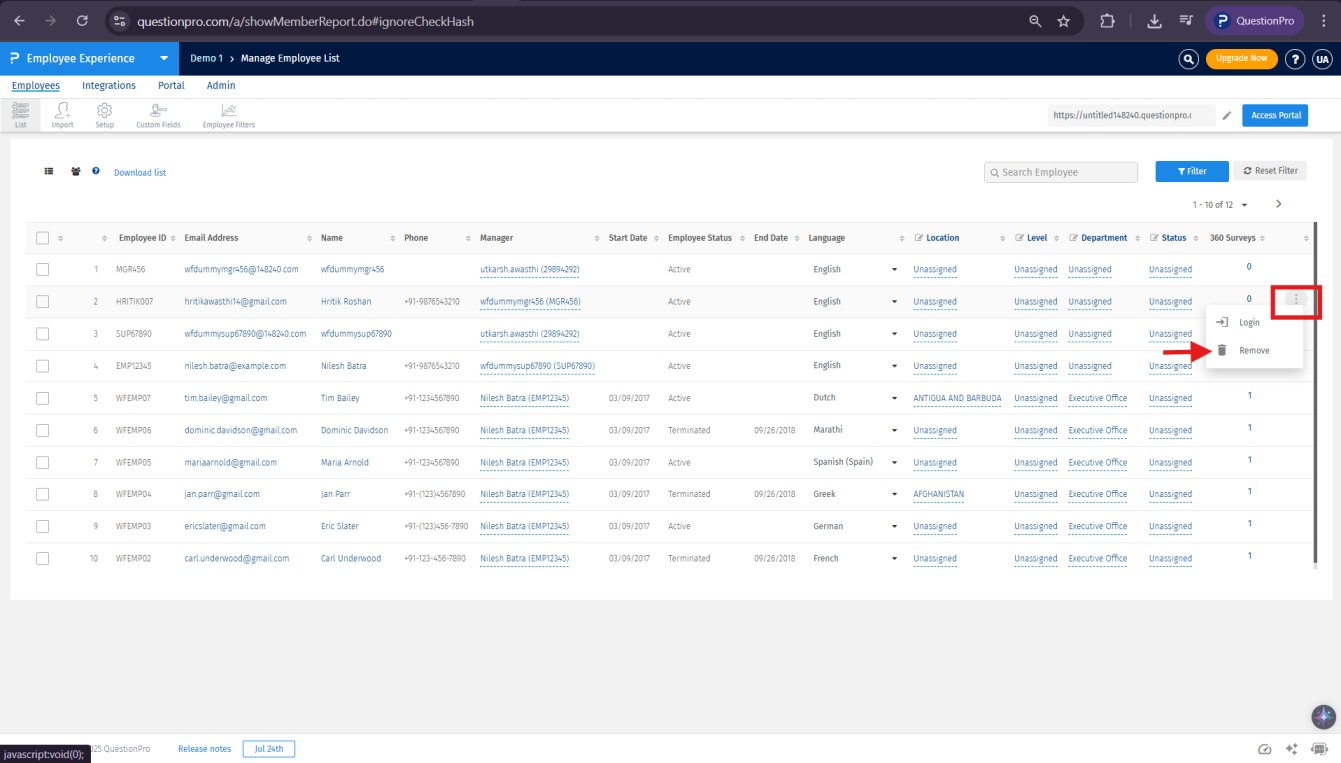The height and width of the screenshot is (763, 1341).
Task: Open the help question mark icon
Action: [x=1294, y=59]
